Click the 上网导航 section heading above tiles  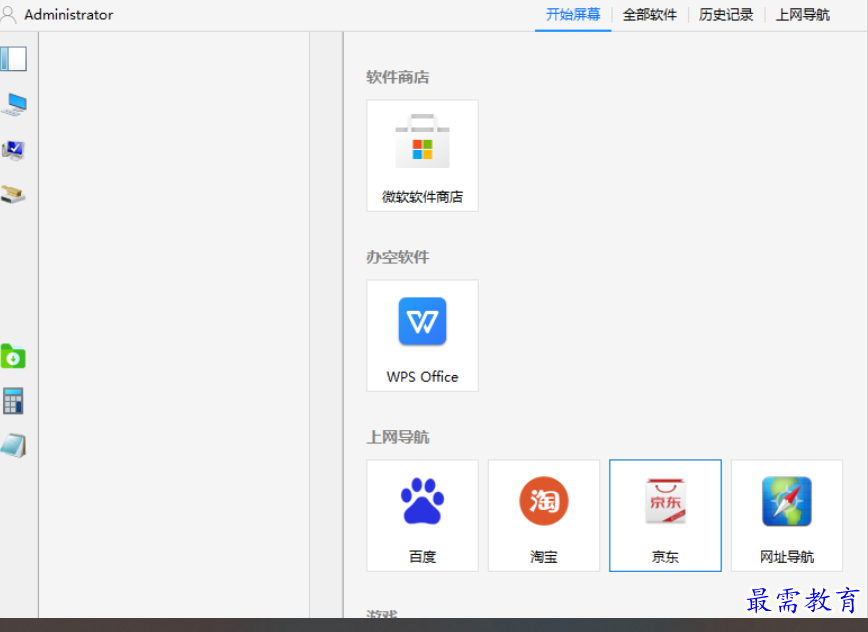tap(397, 437)
